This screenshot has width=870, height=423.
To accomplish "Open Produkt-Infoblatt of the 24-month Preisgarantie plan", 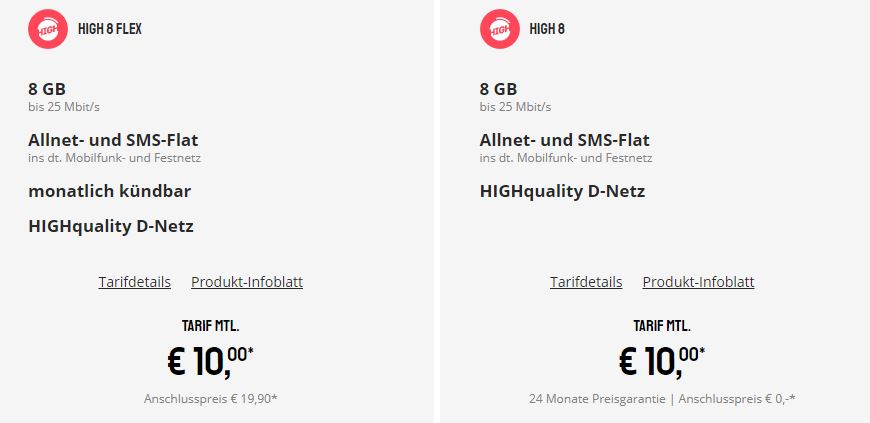I will point(699,282).
